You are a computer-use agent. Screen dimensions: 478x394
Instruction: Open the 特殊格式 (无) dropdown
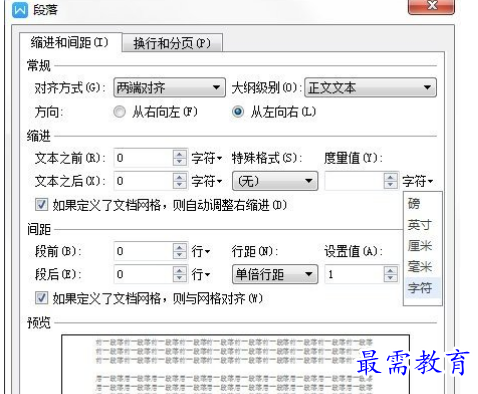tap(275, 181)
